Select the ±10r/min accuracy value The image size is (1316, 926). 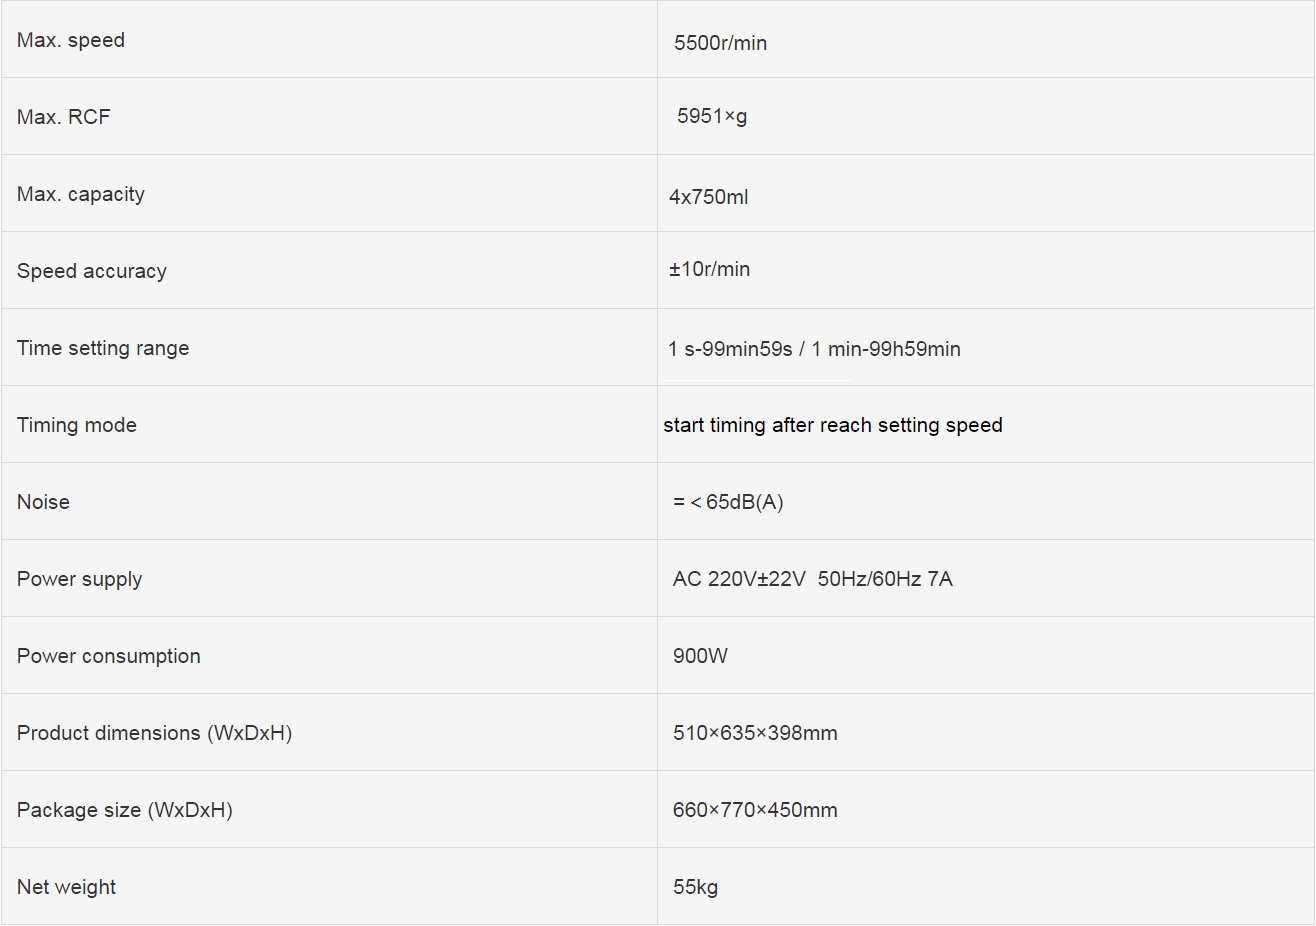pyautogui.click(x=710, y=269)
